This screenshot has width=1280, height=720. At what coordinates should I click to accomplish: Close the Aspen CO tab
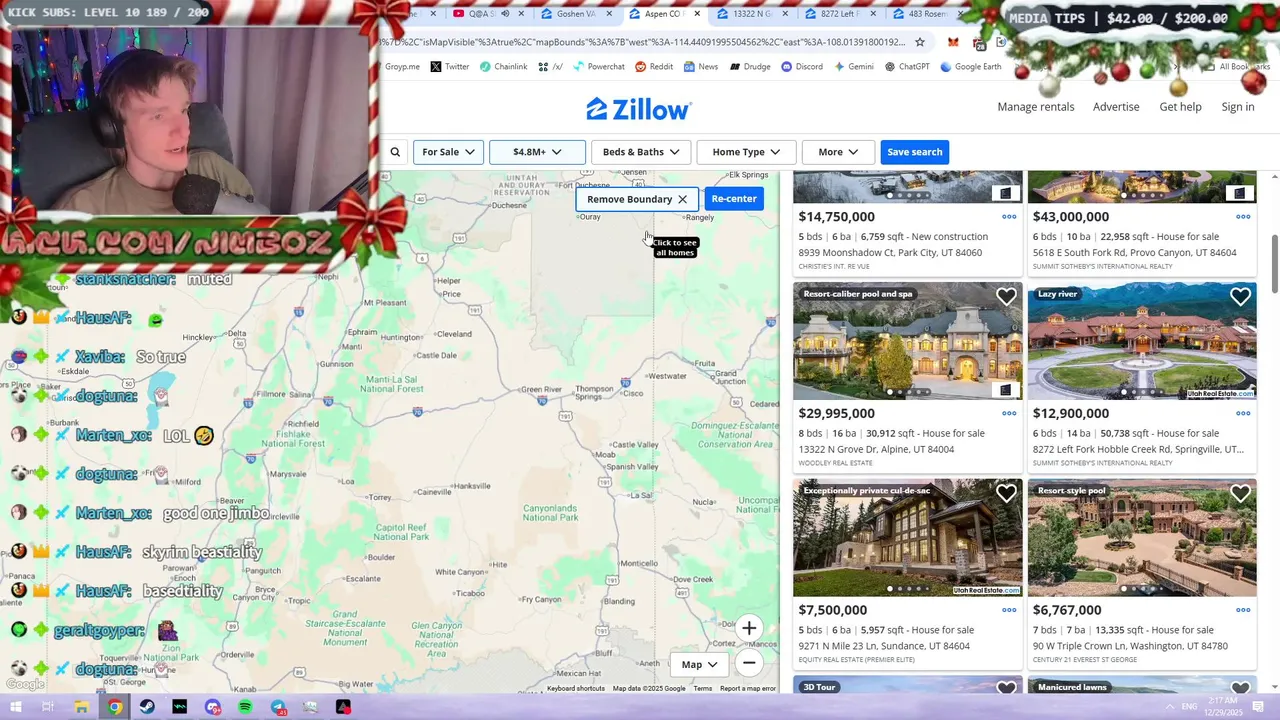click(x=697, y=14)
